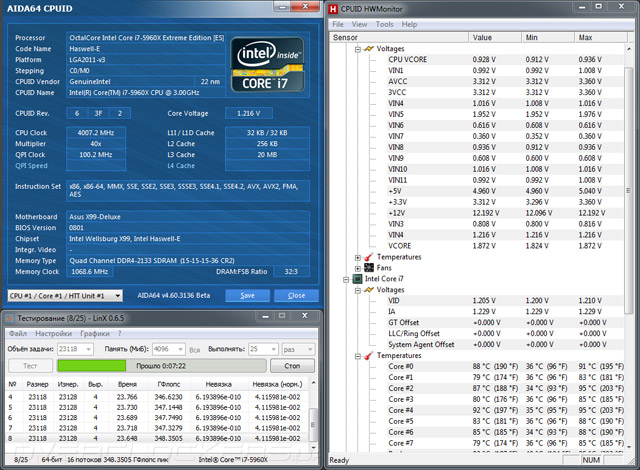Collapse the Intel Core i7 tree node
The height and width of the screenshot is (470, 640).
point(346,278)
